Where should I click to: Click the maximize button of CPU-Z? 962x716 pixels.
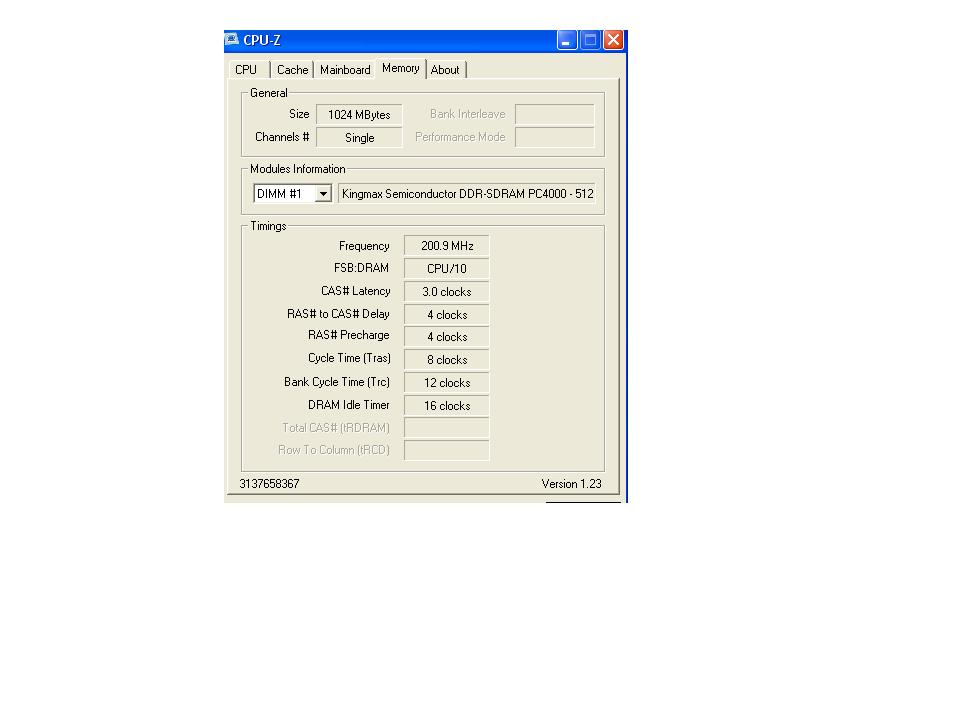(590, 40)
